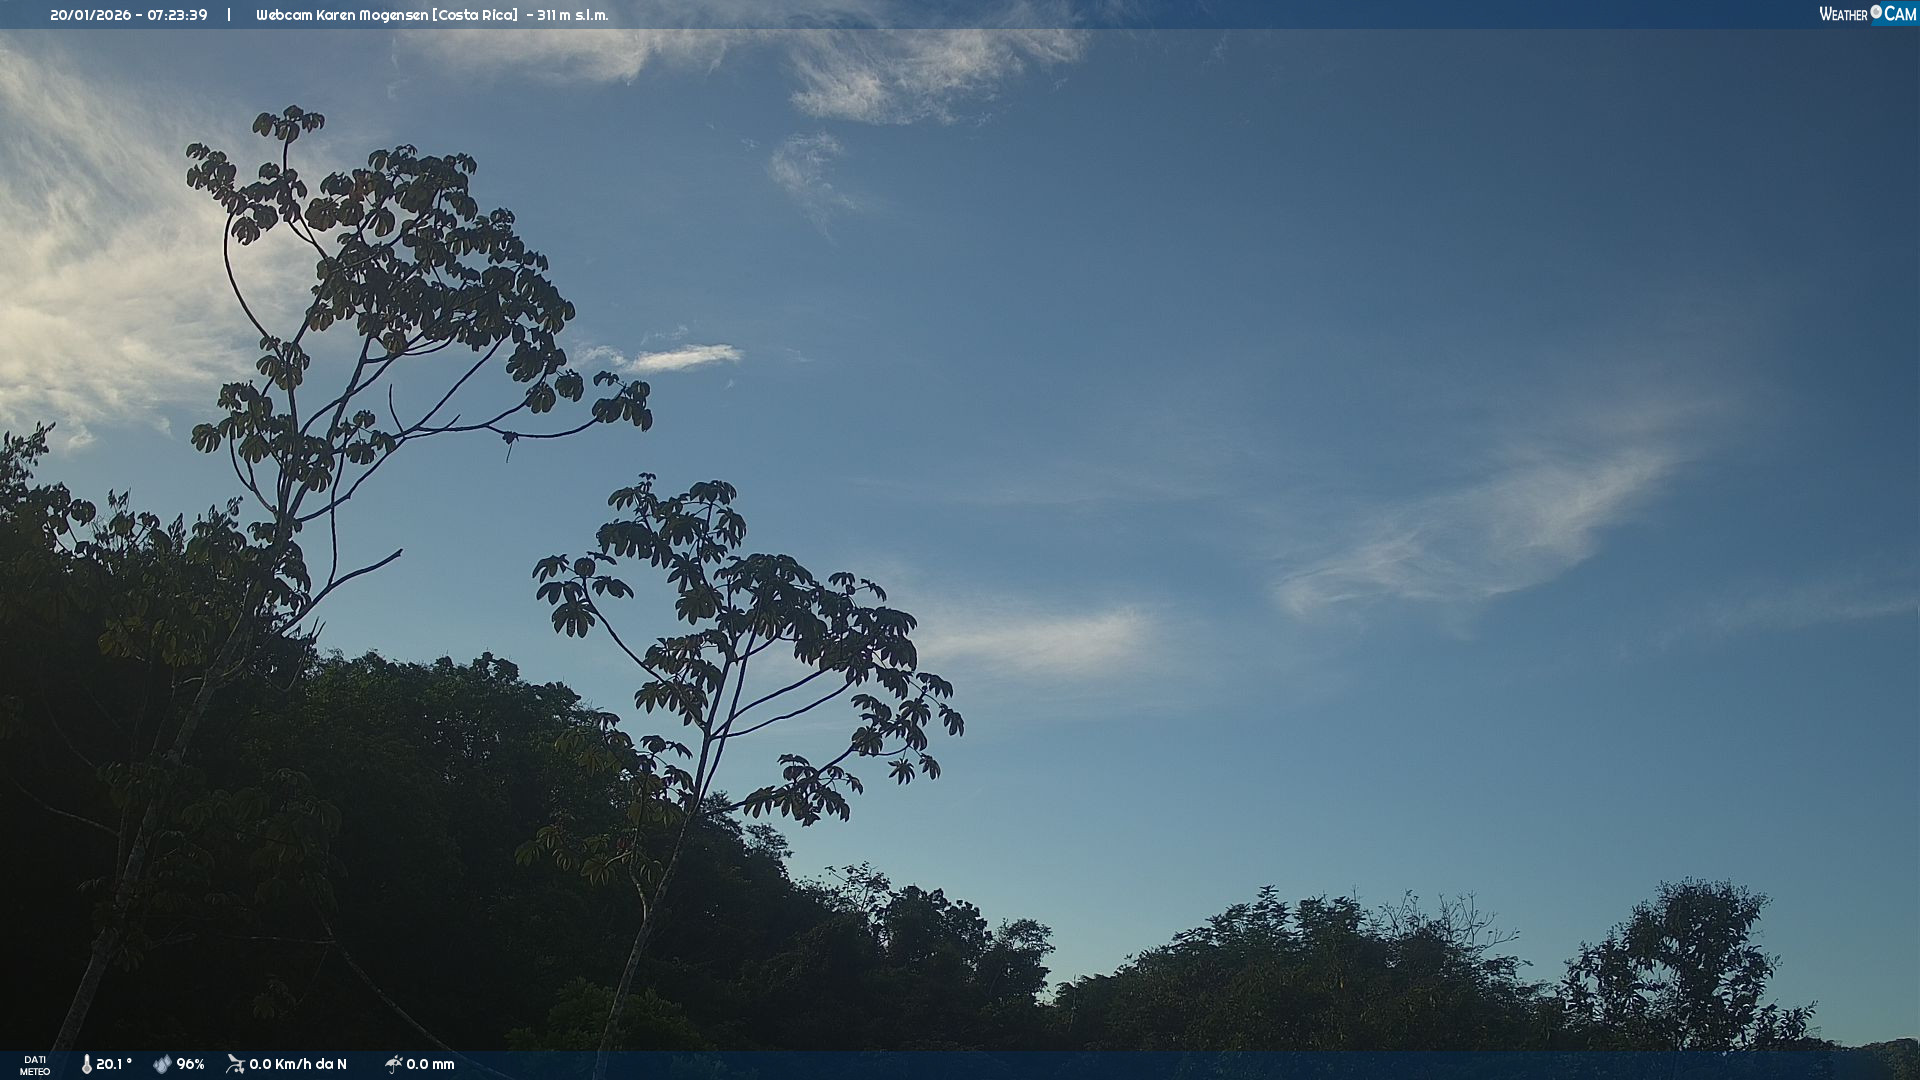The image size is (1920, 1080).
Task: Click the WeatherCAM logo
Action: tap(1866, 14)
